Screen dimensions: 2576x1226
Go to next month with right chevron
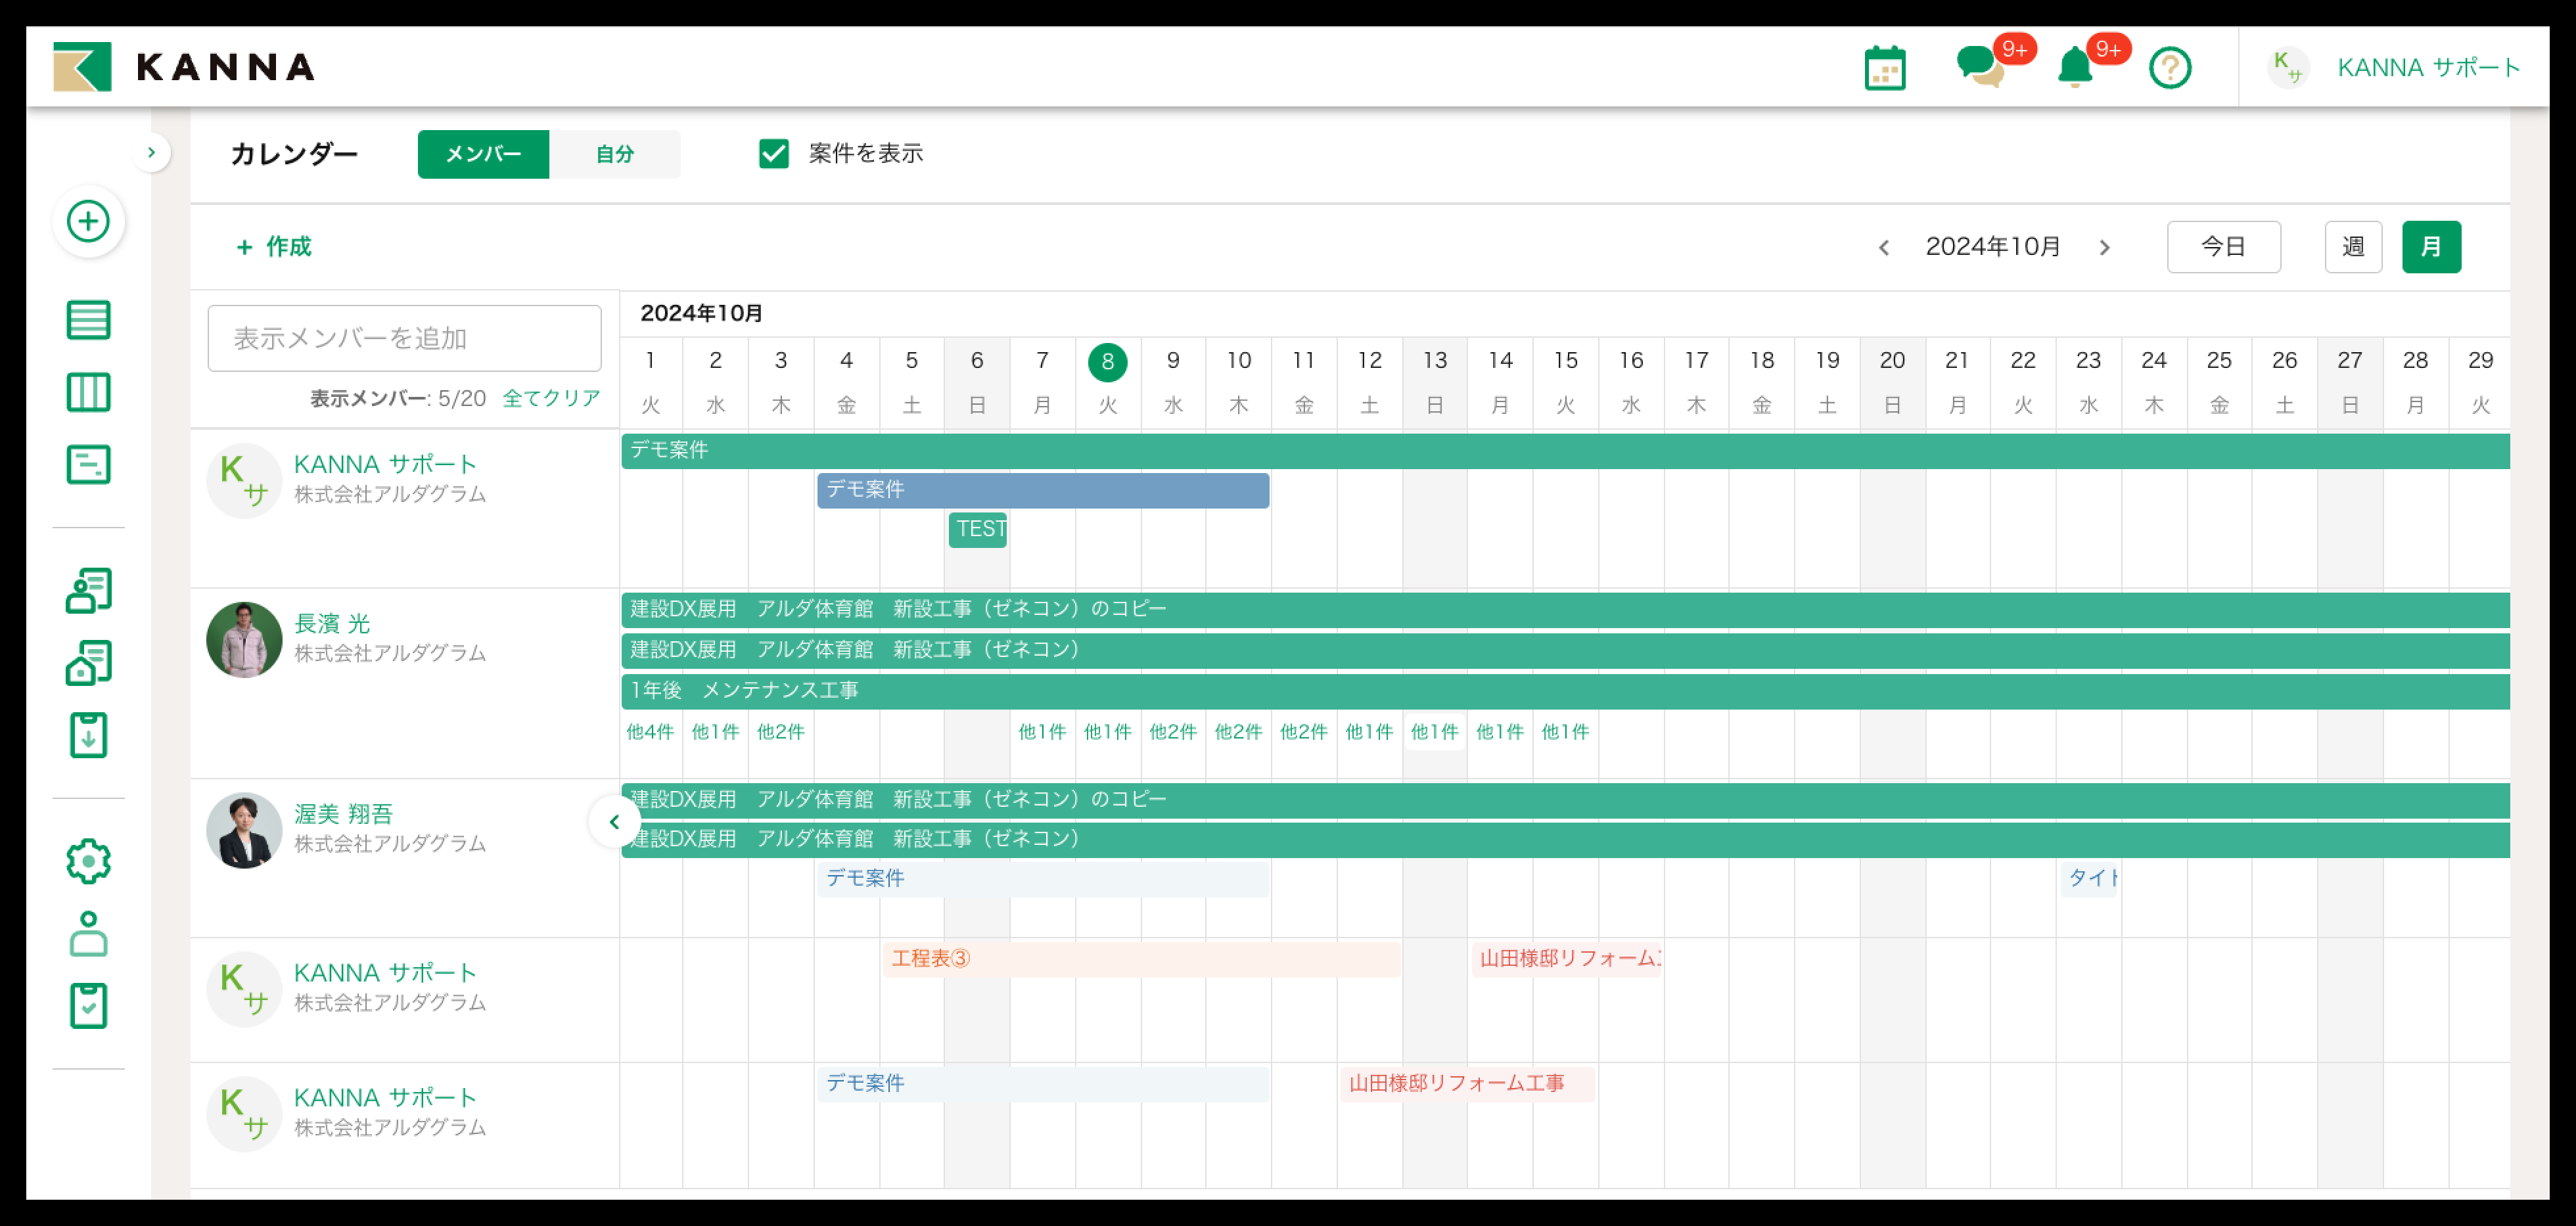(2104, 247)
